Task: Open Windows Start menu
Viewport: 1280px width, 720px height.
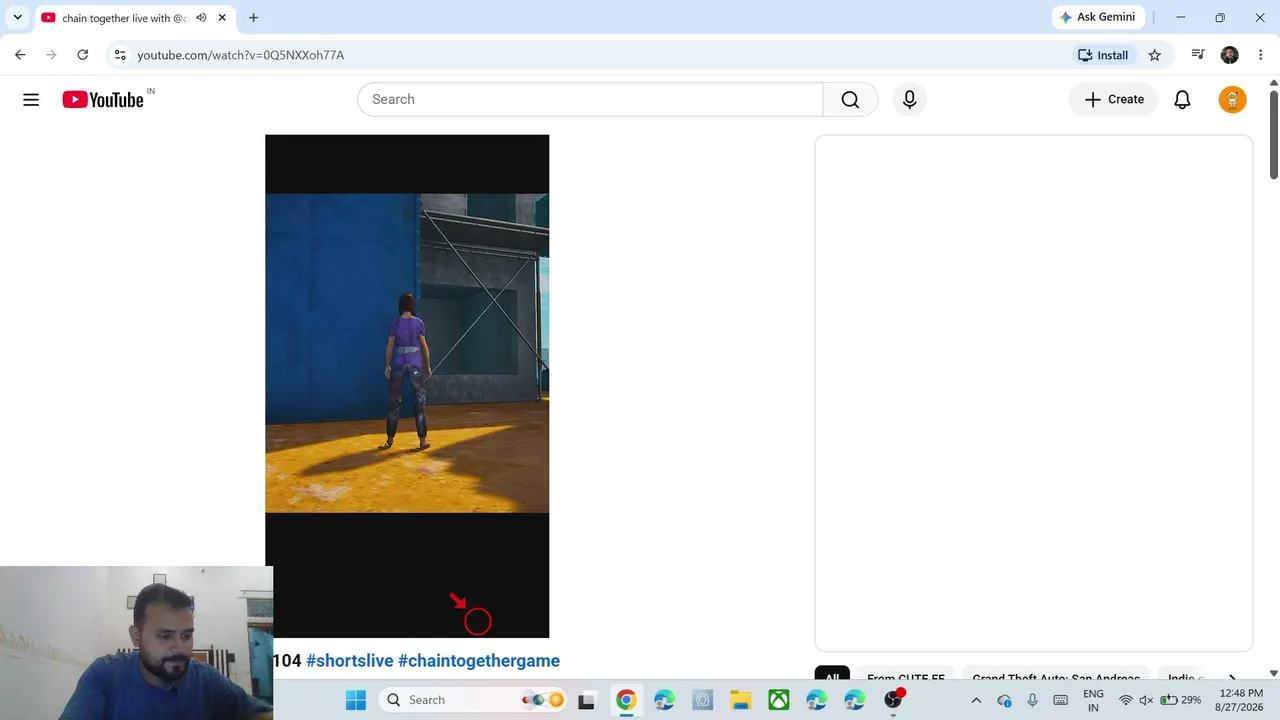Action: click(355, 700)
